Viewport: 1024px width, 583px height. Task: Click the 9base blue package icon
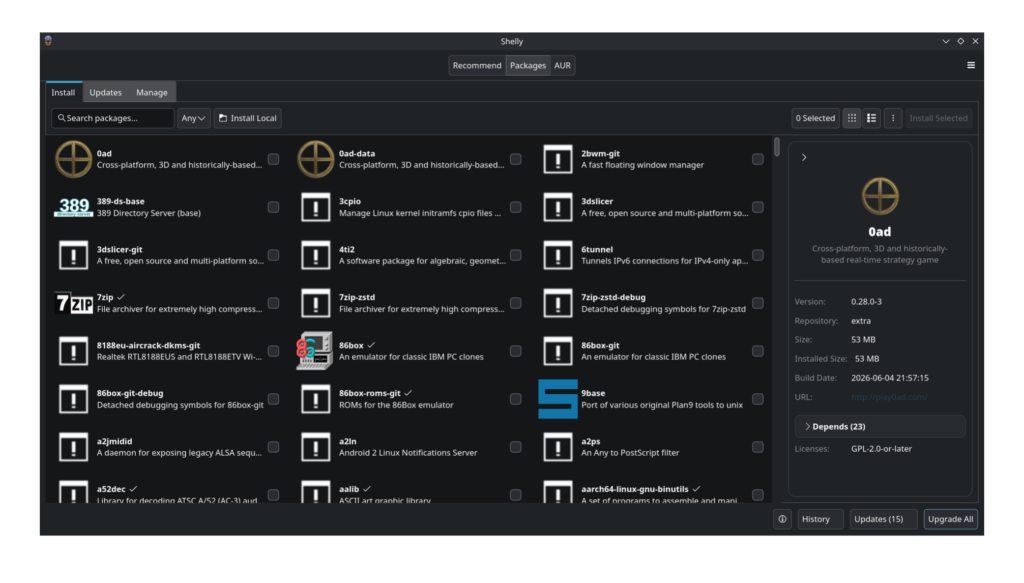pyautogui.click(x=558, y=399)
